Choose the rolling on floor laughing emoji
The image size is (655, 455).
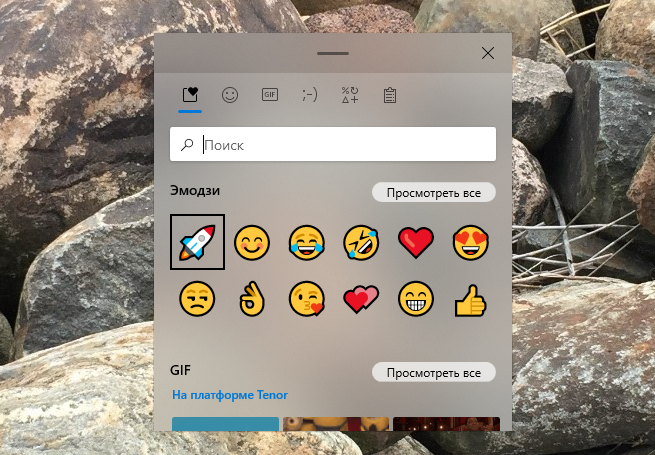[x=361, y=242]
